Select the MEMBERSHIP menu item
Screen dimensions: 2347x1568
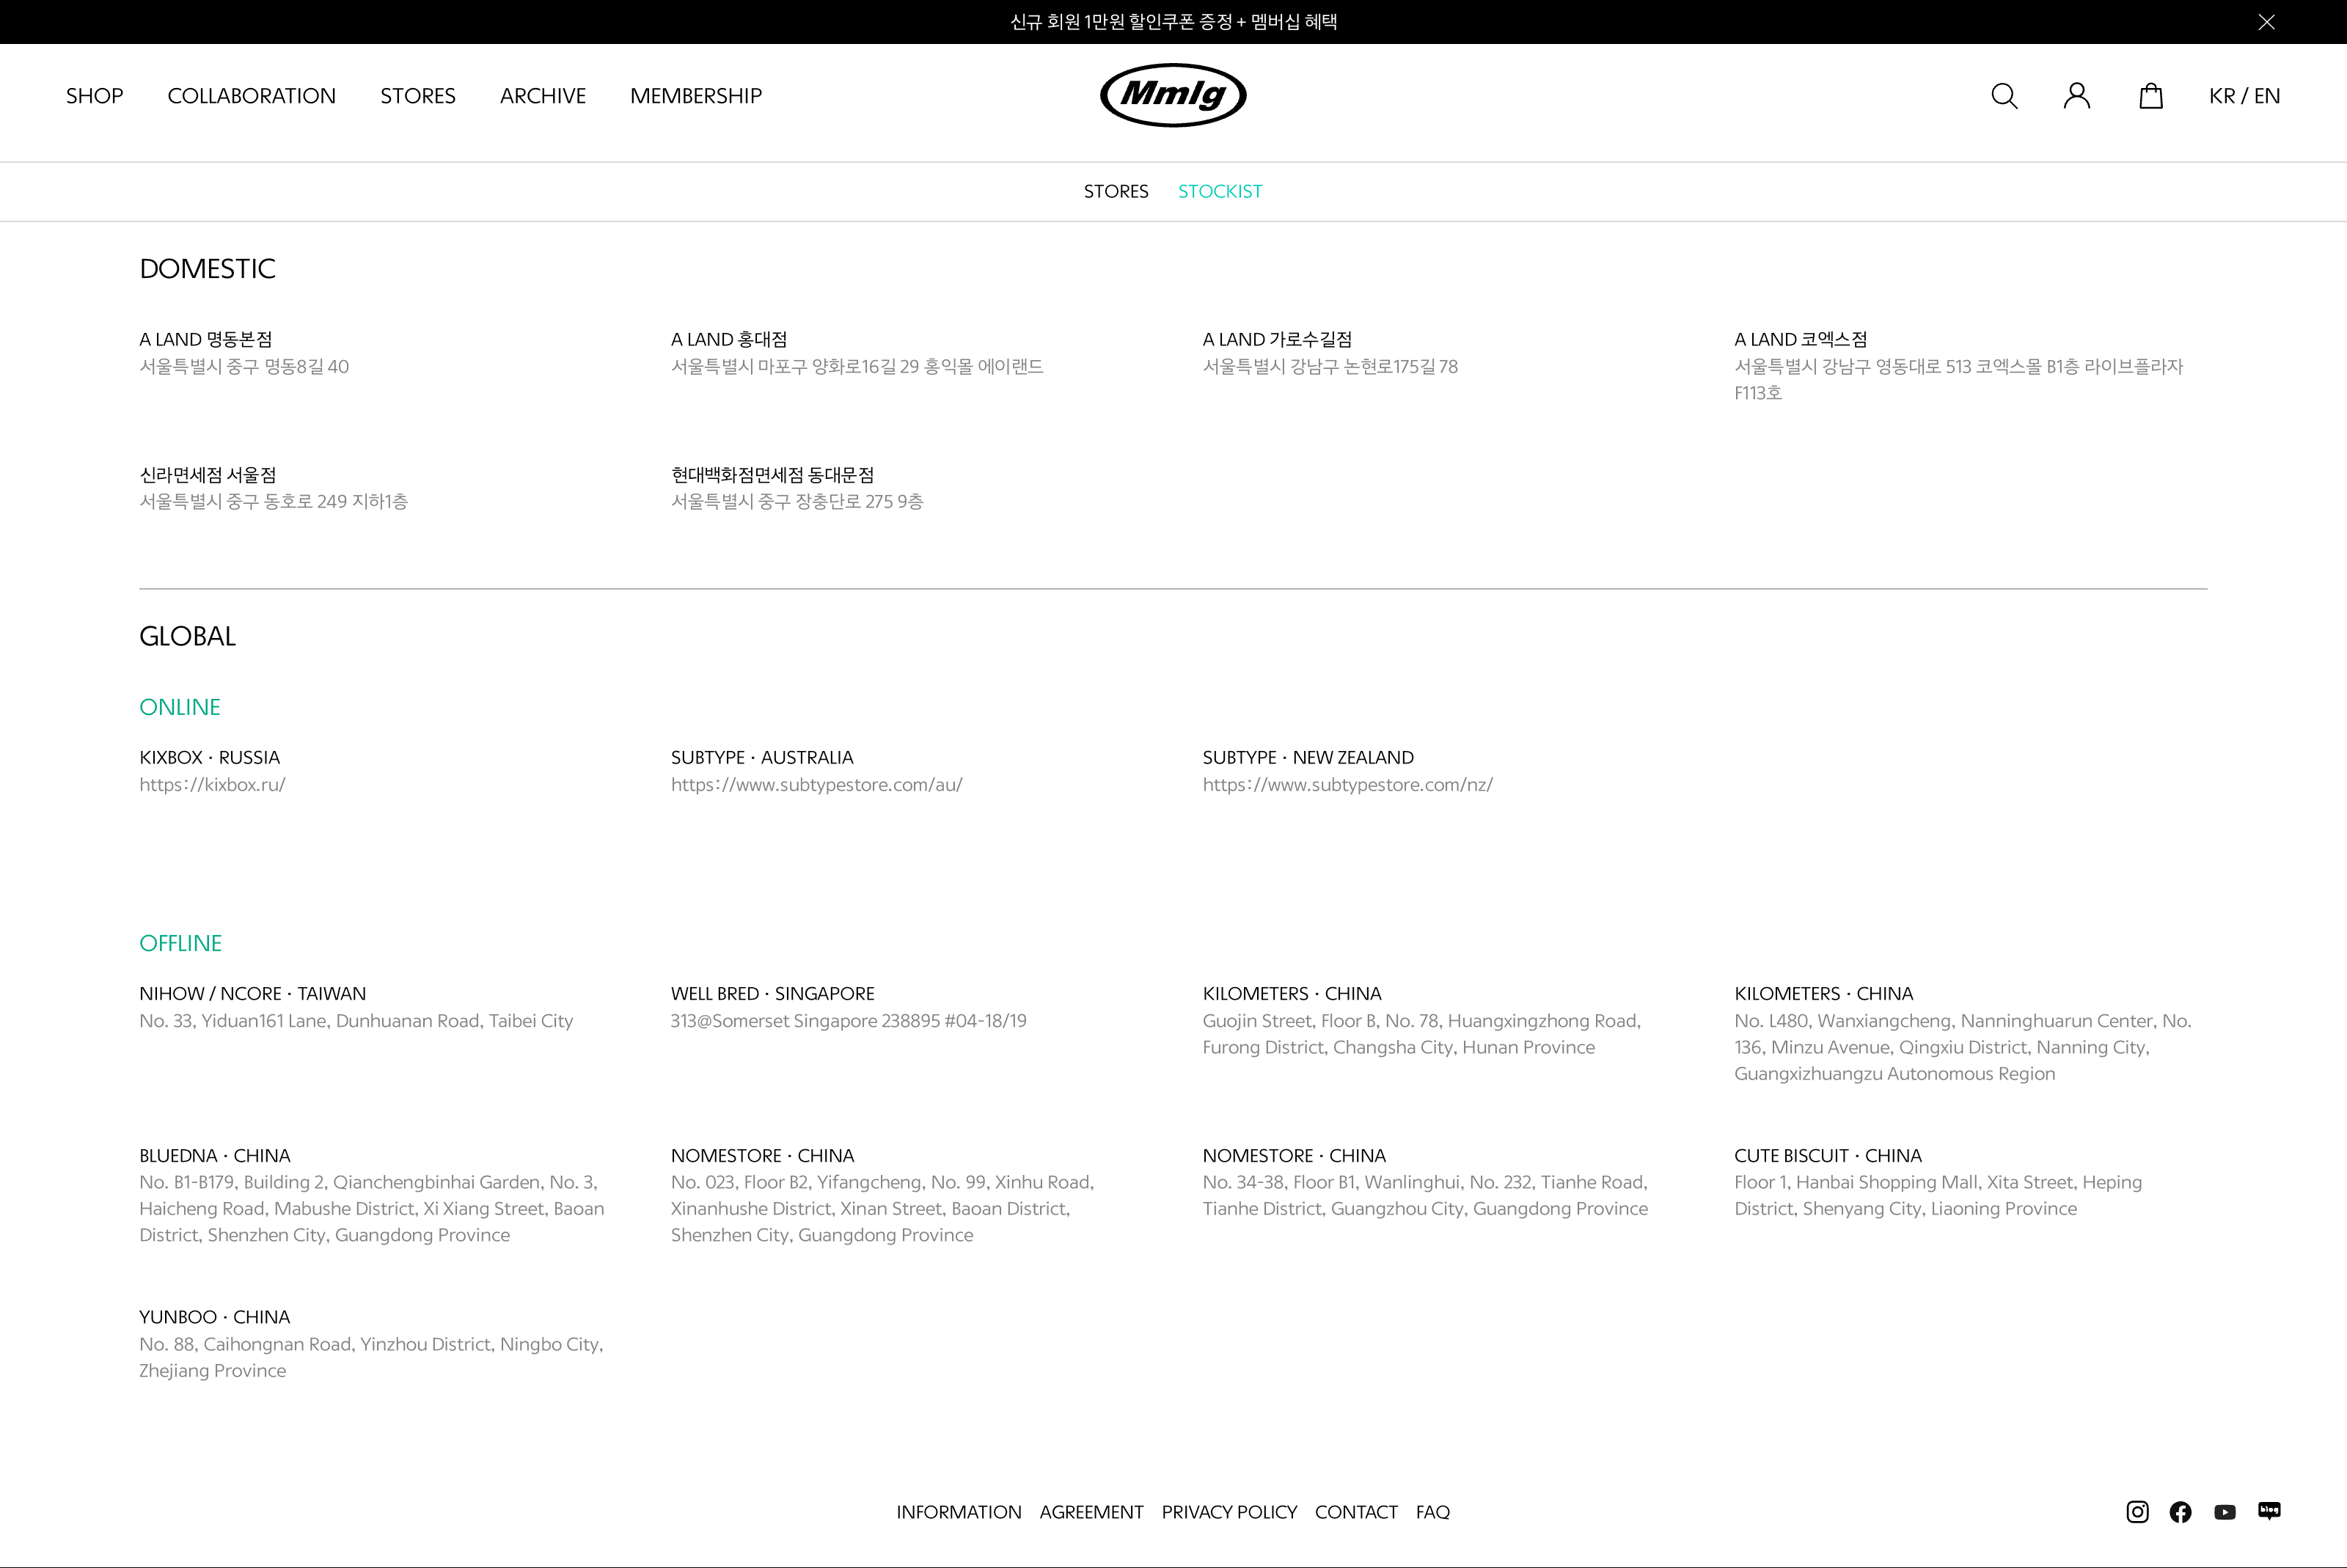696,96
